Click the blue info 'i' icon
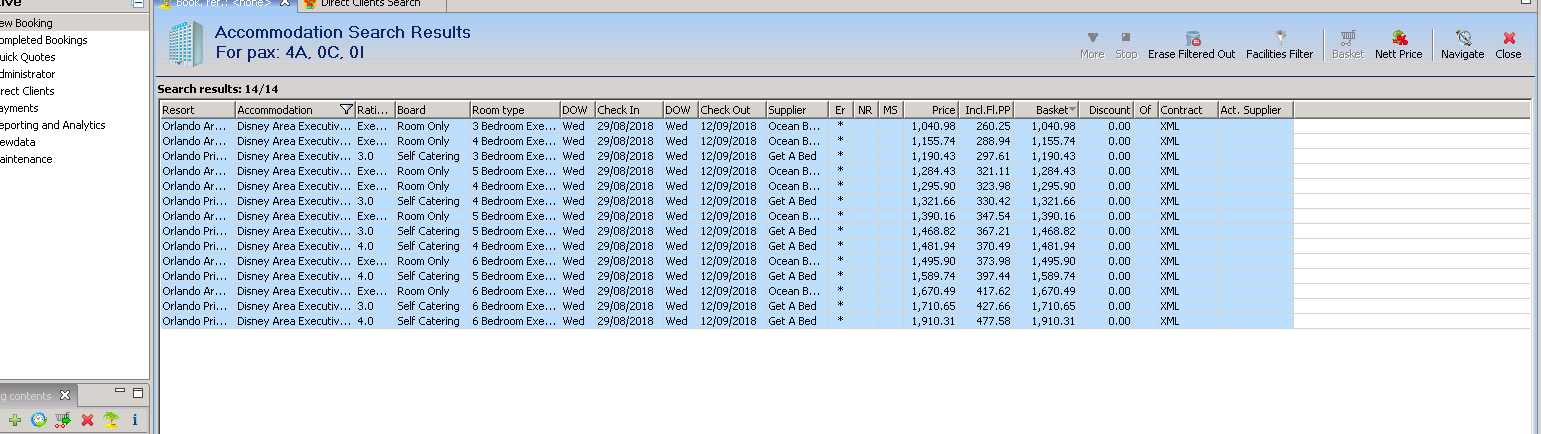This screenshot has width=1541, height=434. tap(135, 420)
